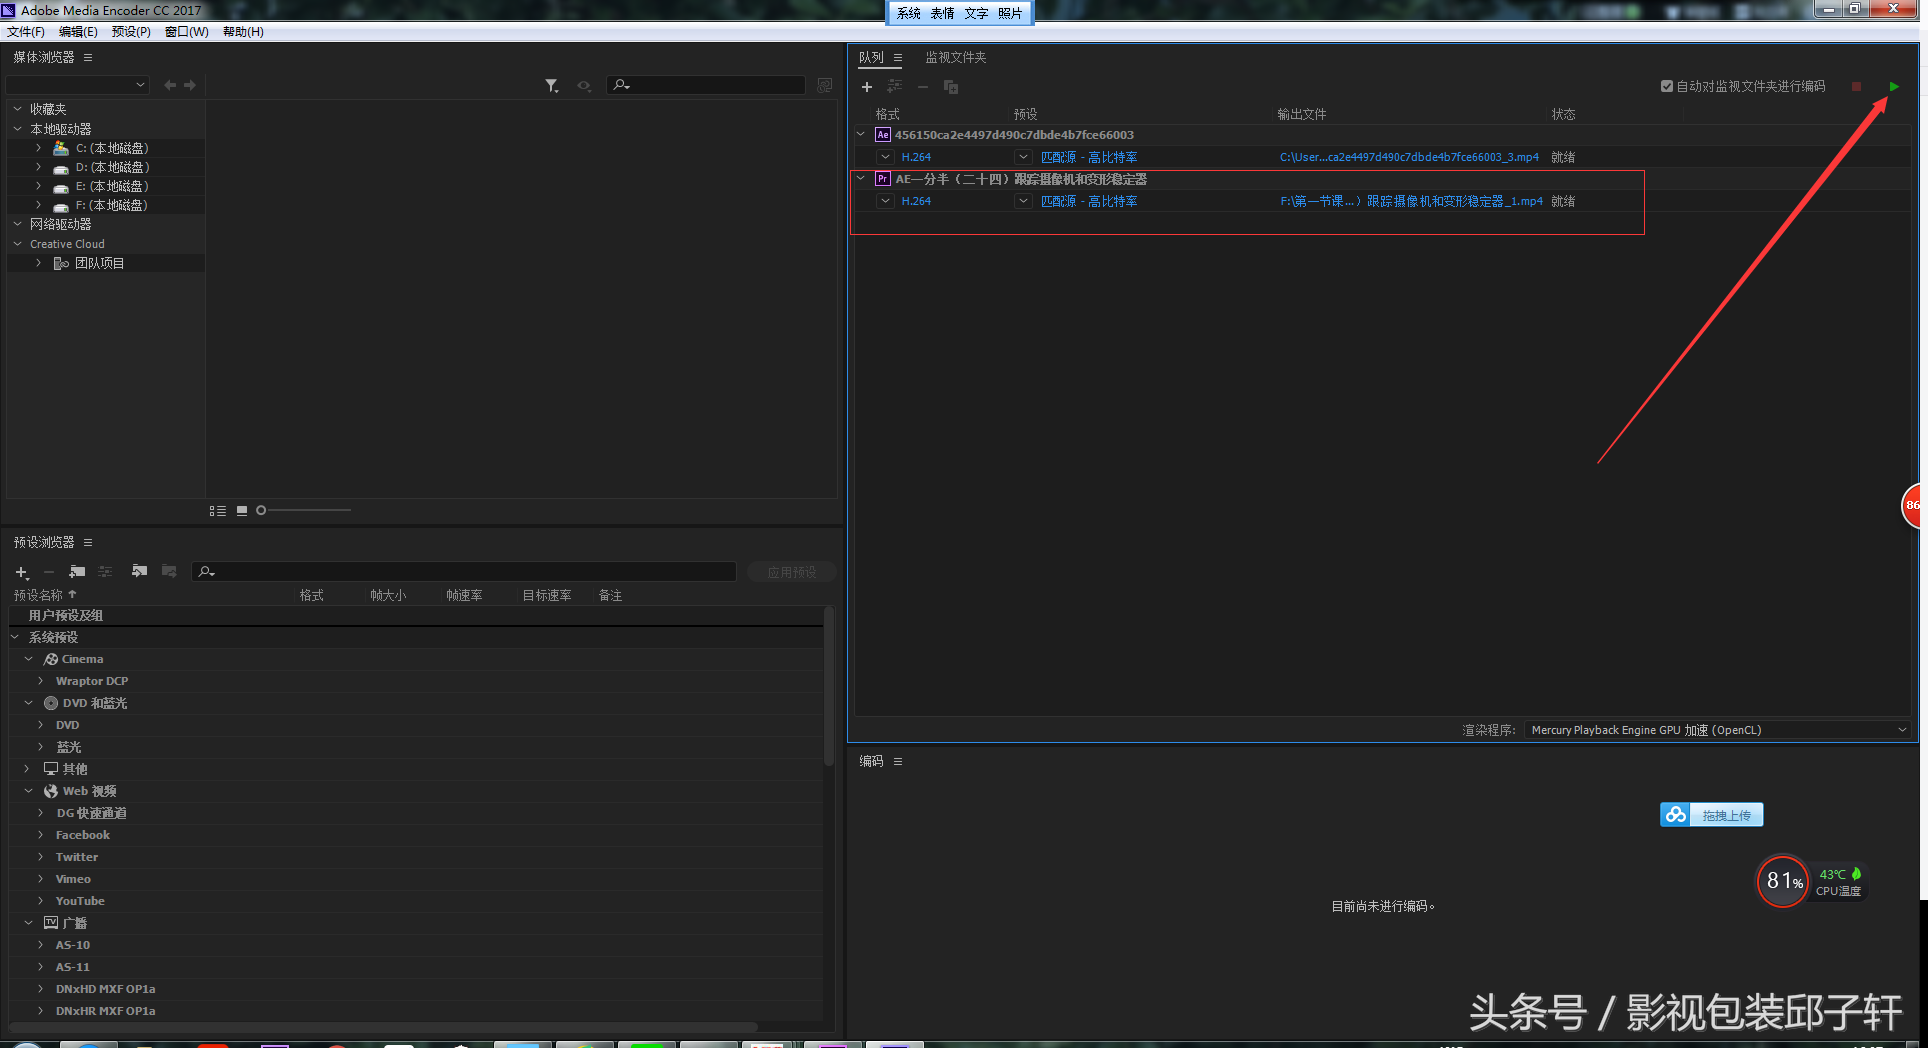Collapse the 本地驱动器 tree node
Screen dimensions: 1928x1048
pos(17,128)
